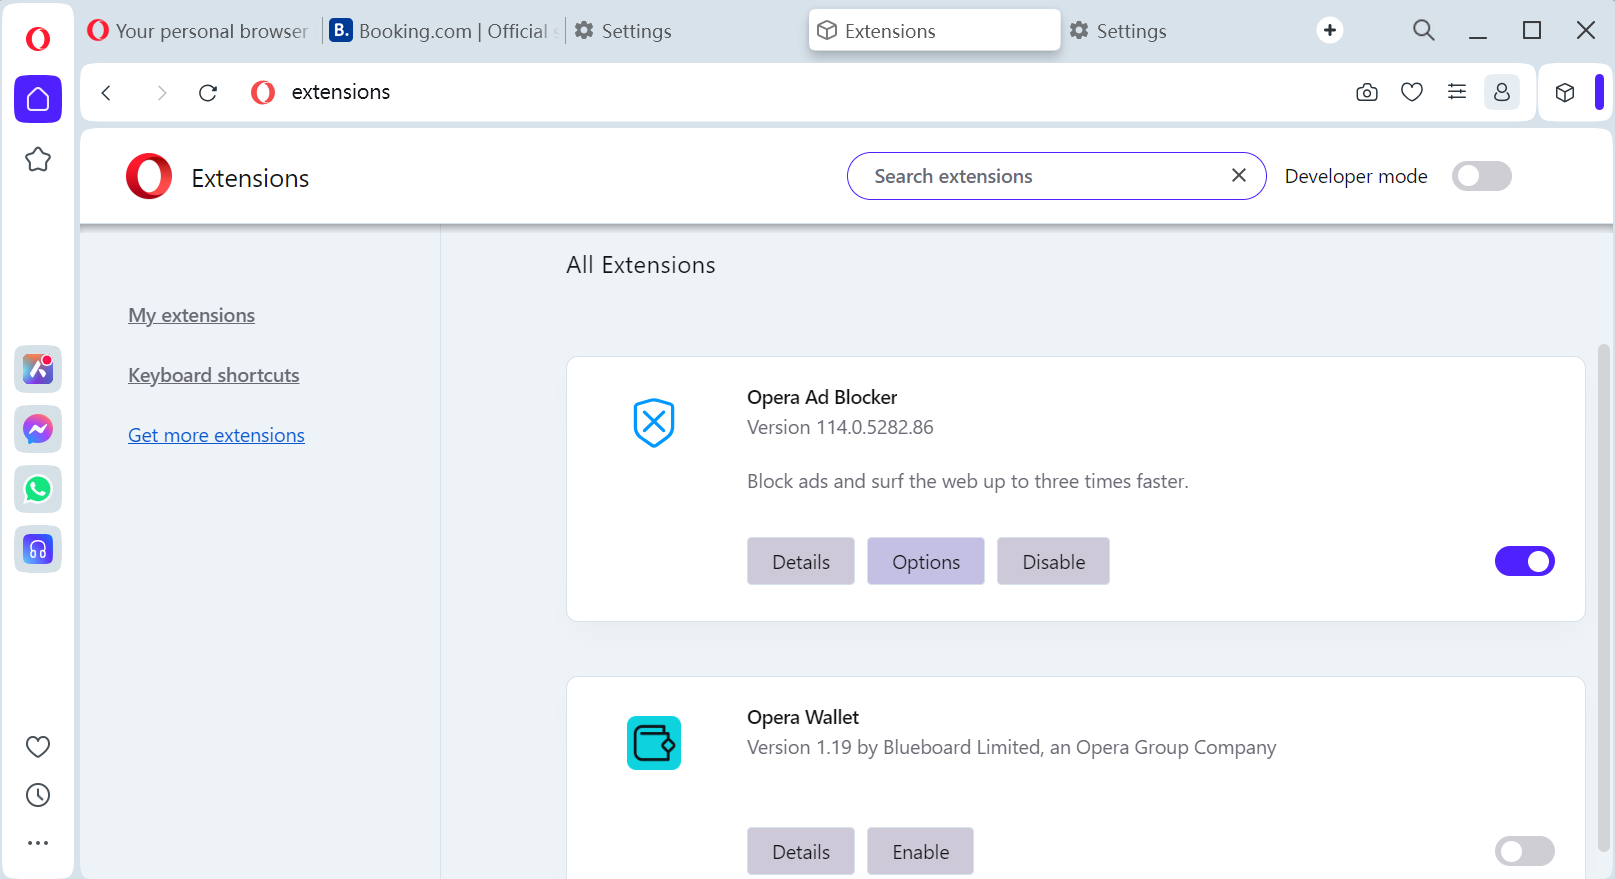Switch to Your personal browser tab
The height and width of the screenshot is (879, 1615).
[x=200, y=31]
